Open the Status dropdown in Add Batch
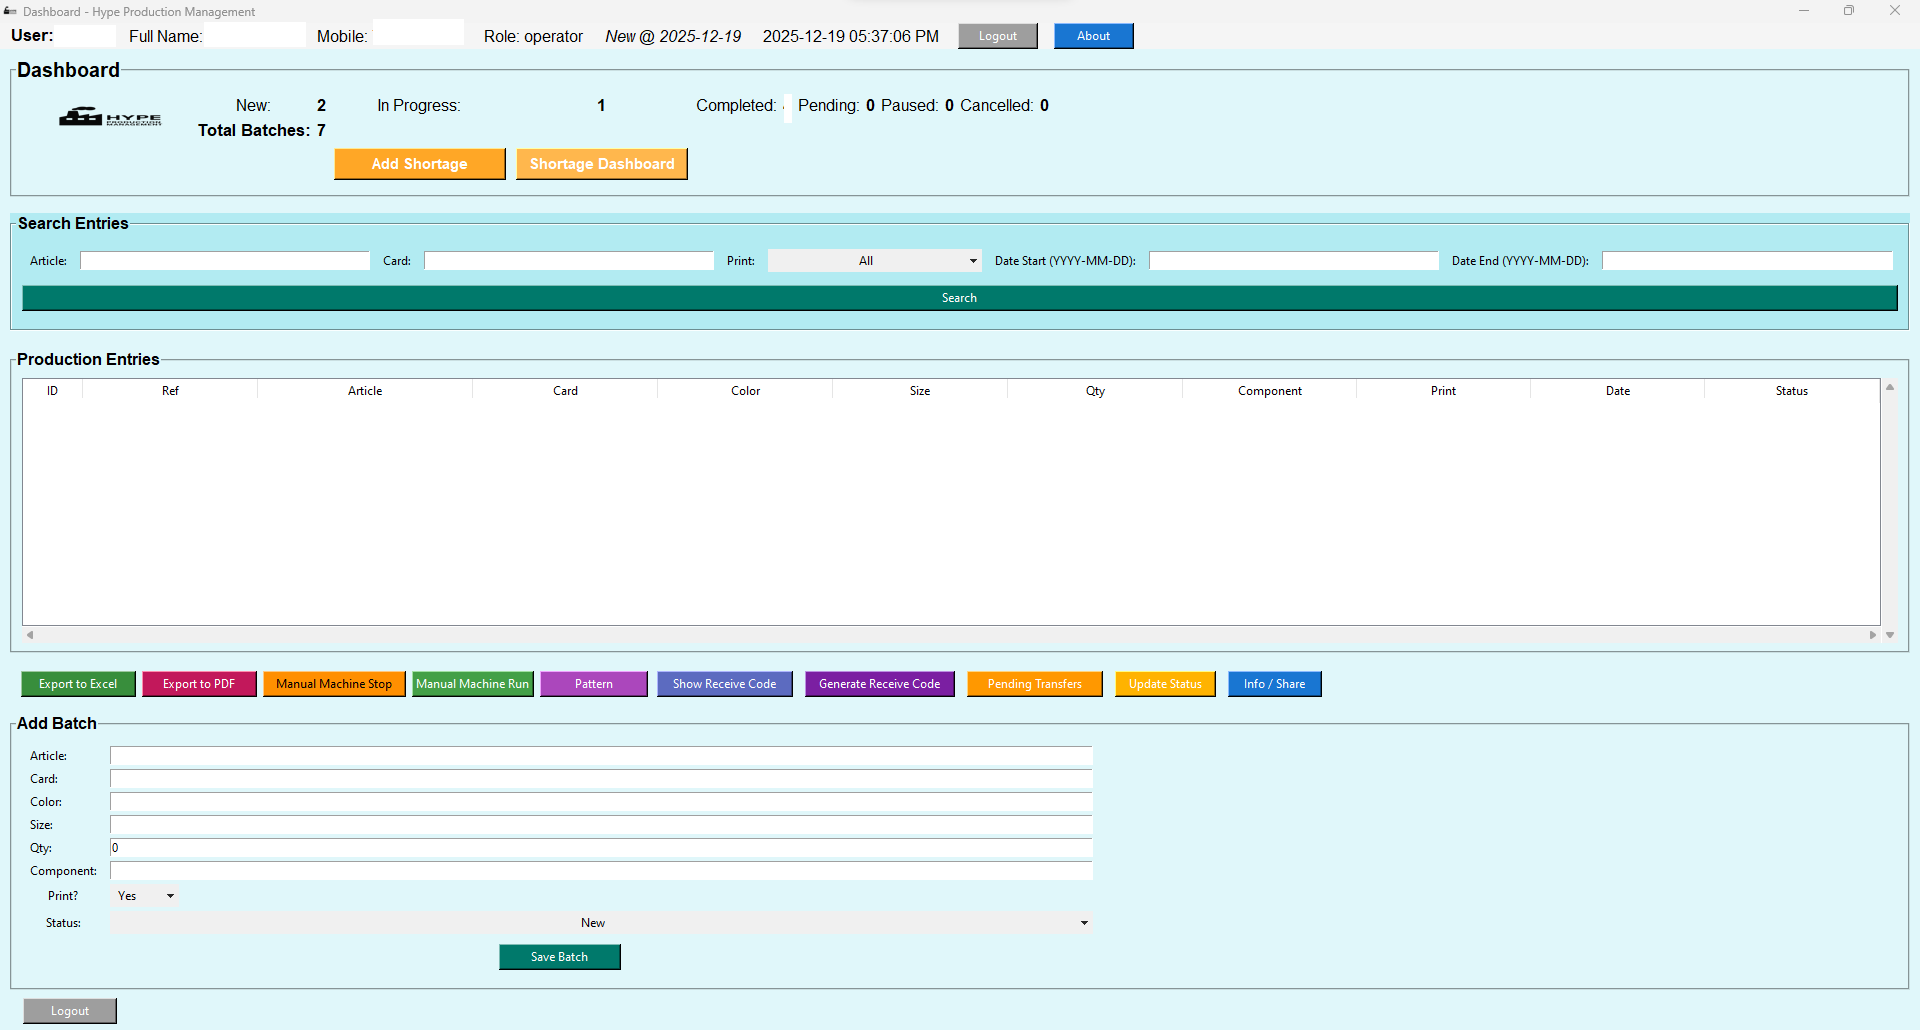Screen dimensions: 1920x1030 600,923
